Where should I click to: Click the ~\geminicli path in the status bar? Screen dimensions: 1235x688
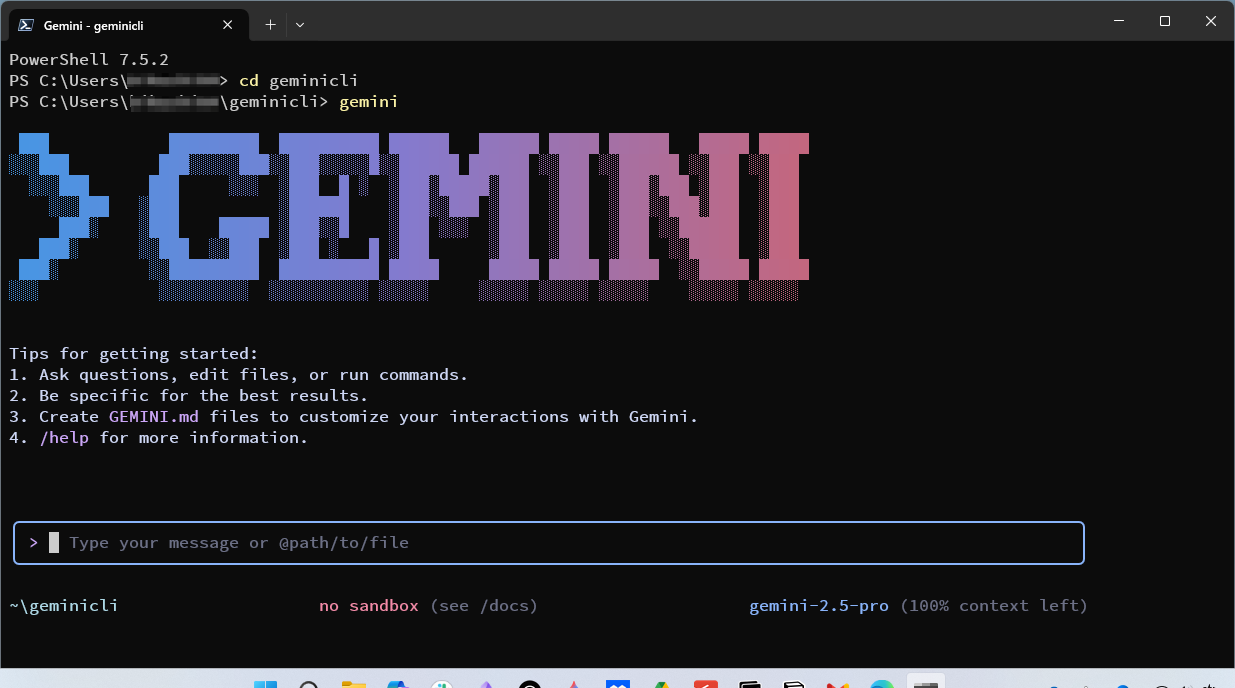(x=63, y=605)
